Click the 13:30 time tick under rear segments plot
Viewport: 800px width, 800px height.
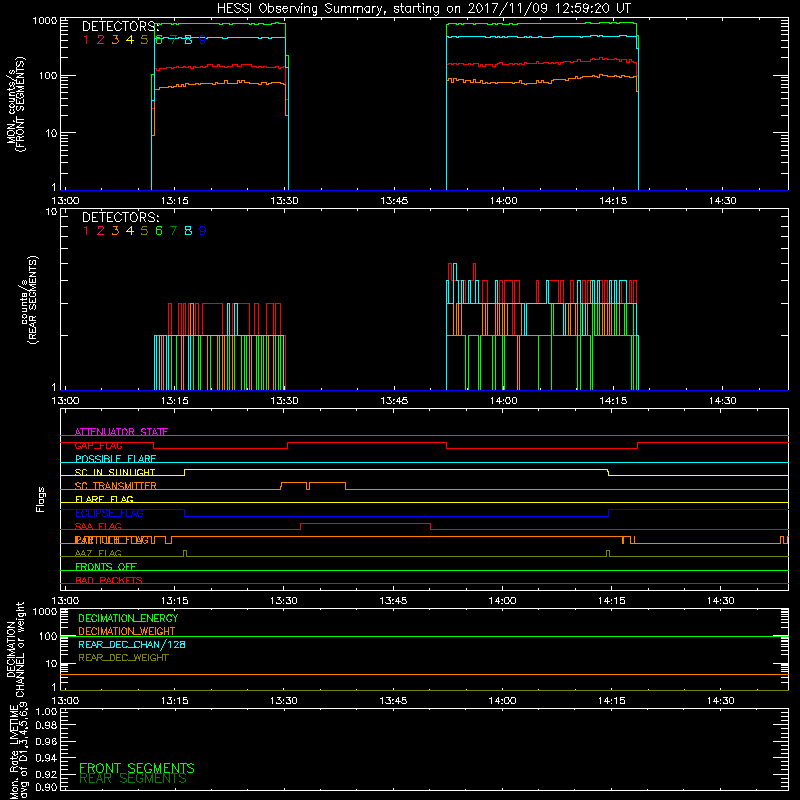pos(284,401)
